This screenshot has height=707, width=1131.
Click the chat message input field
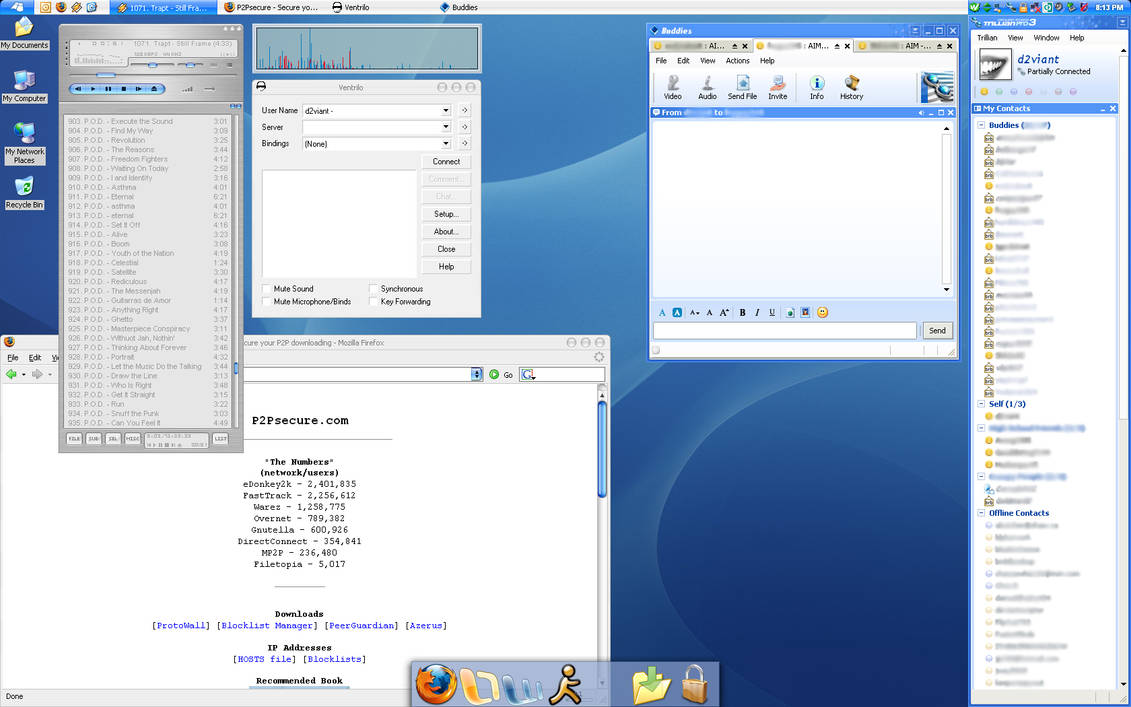(x=785, y=330)
